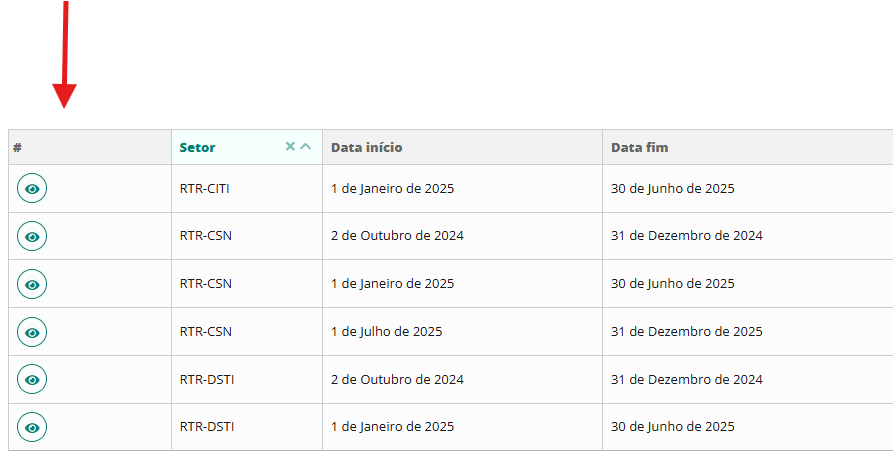Click the 31 de Dezembro de 2025 cell

pyautogui.click(x=686, y=332)
